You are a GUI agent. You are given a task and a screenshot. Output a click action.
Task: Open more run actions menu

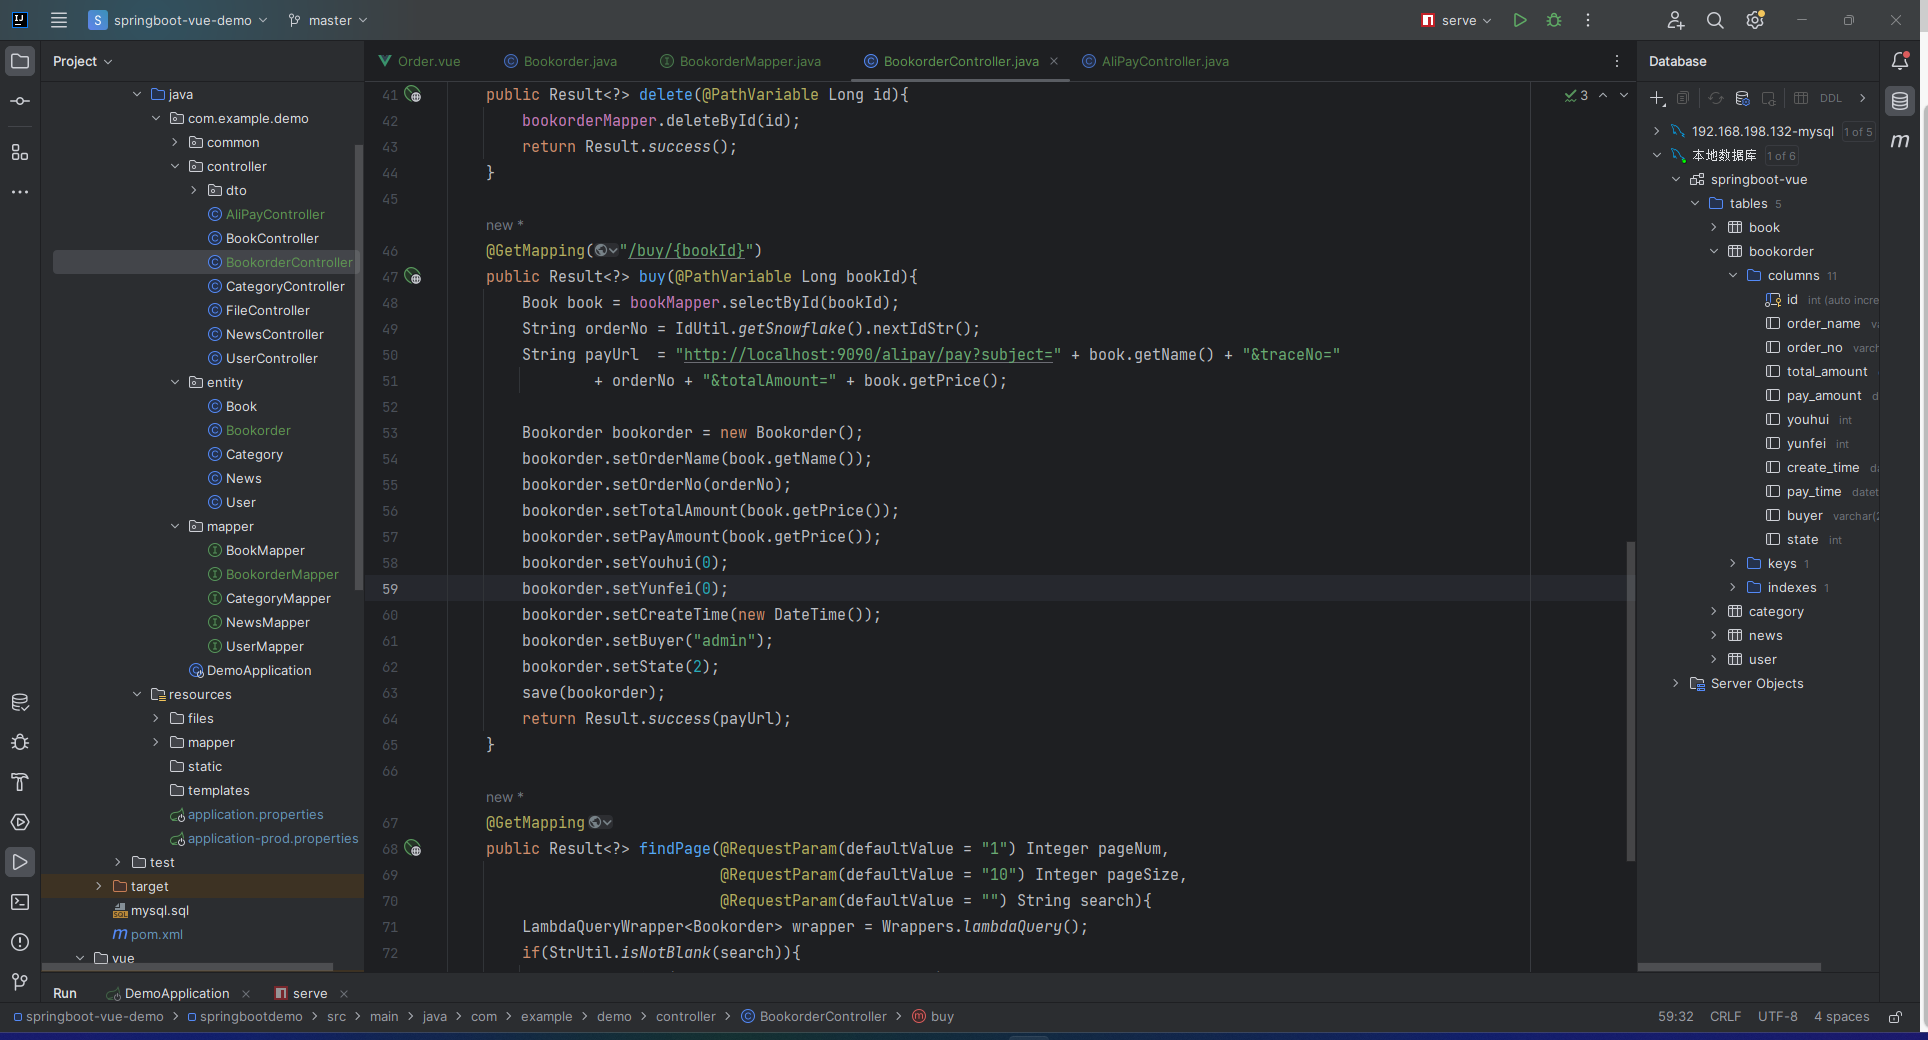pos(1588,20)
